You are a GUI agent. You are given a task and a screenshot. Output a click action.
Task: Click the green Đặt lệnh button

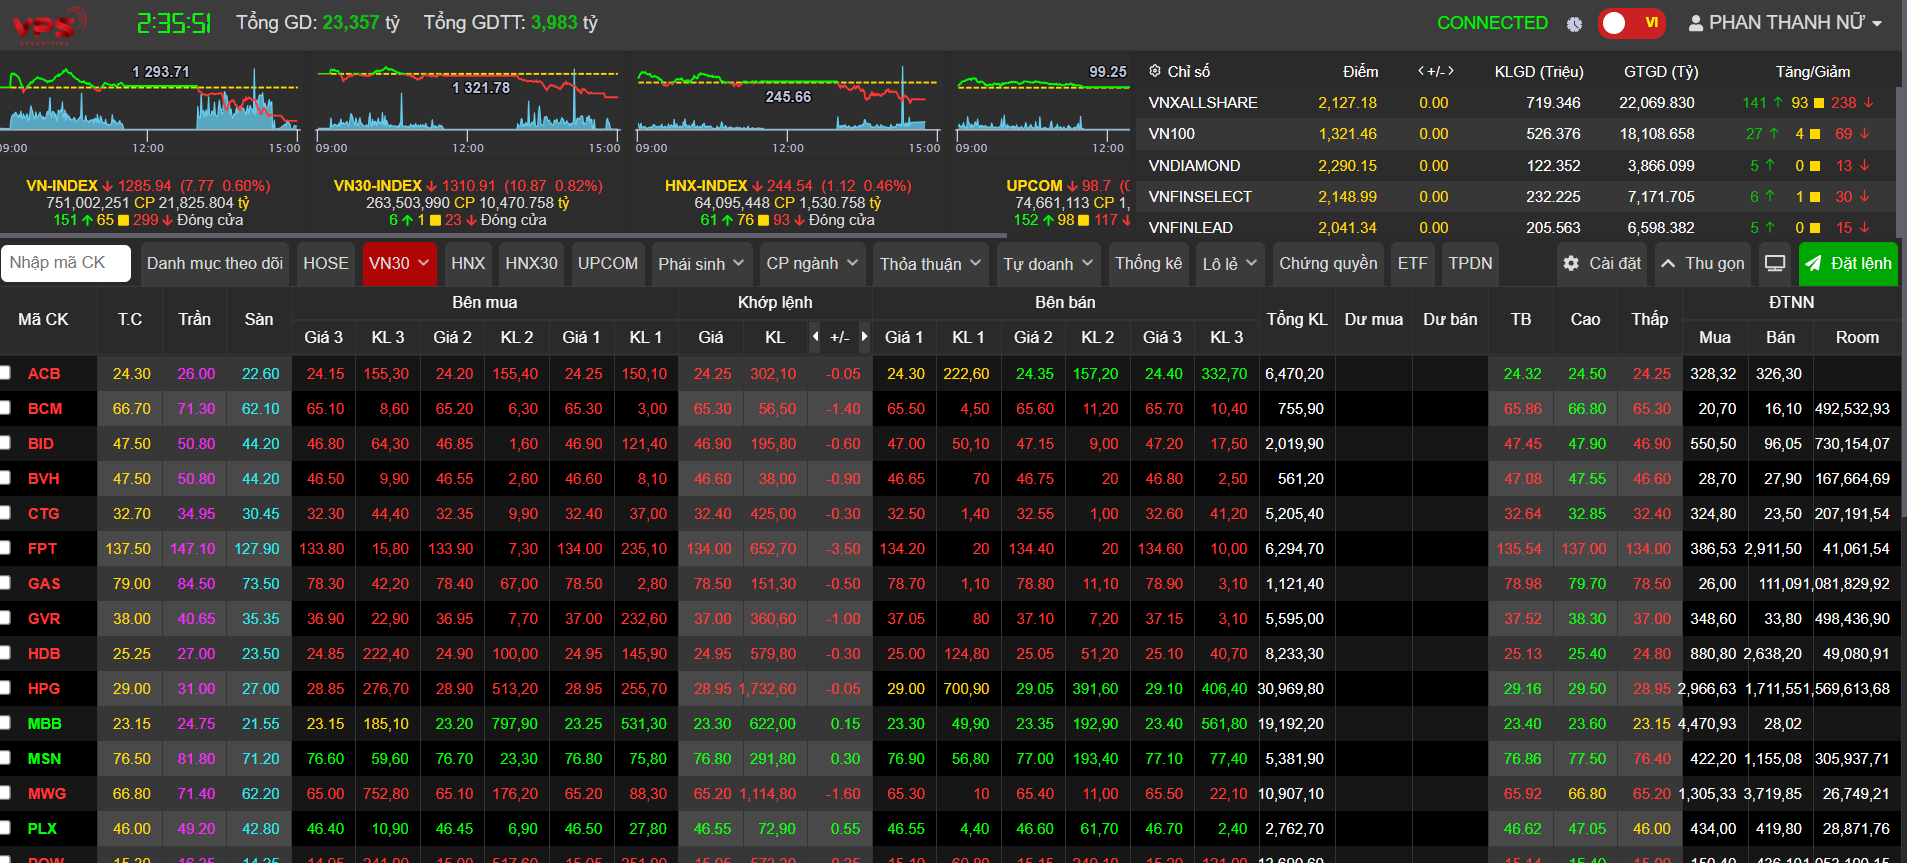1848,263
